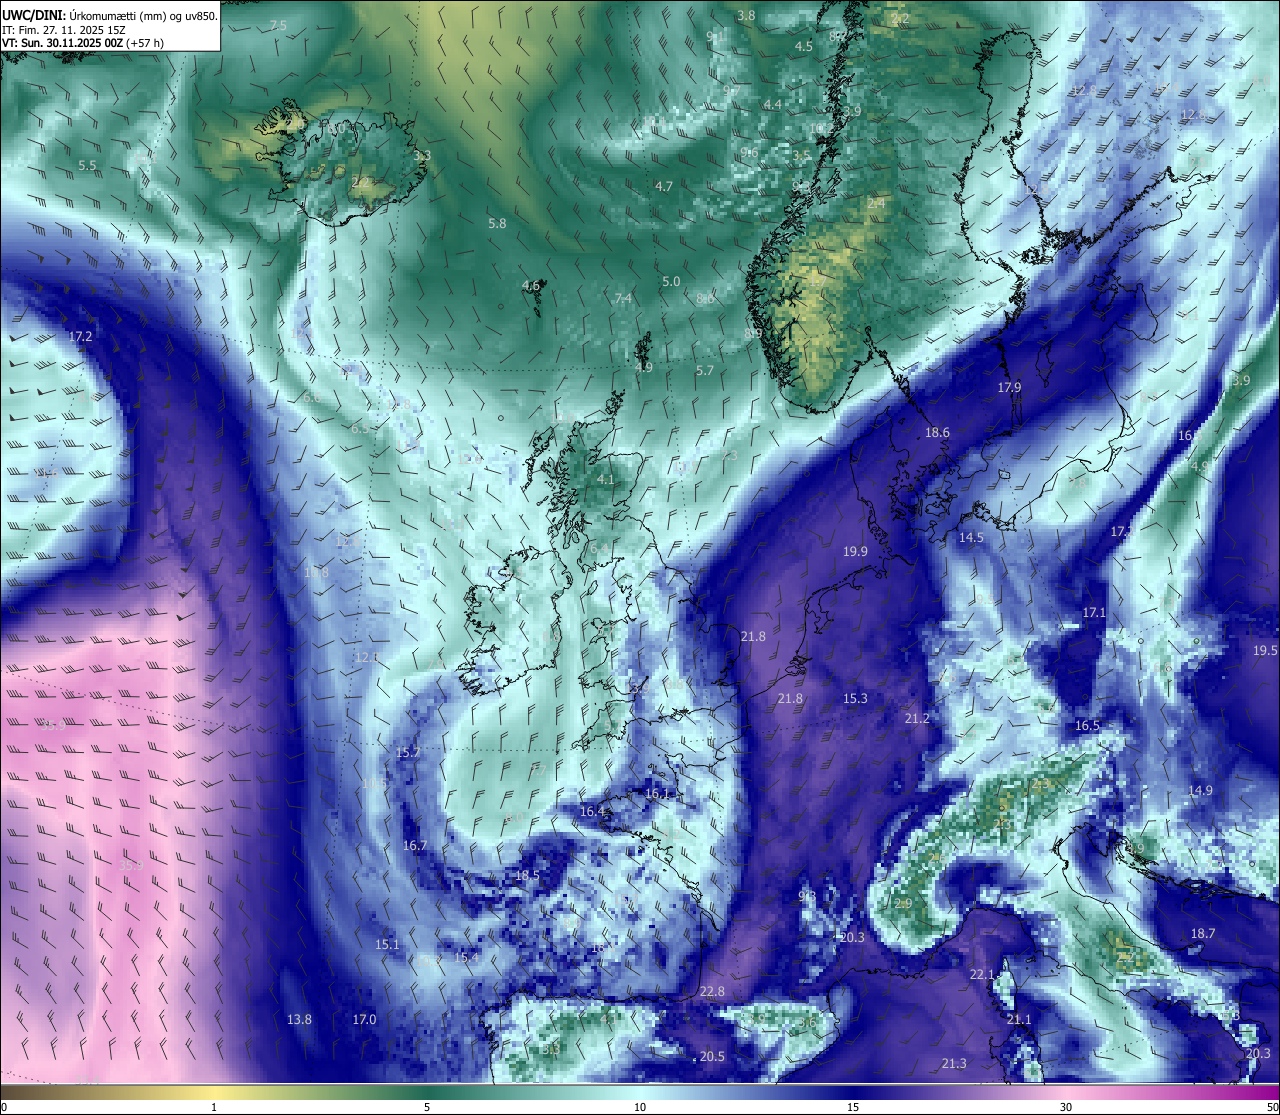Select the 20.5 value over Spain

(x=712, y=1057)
